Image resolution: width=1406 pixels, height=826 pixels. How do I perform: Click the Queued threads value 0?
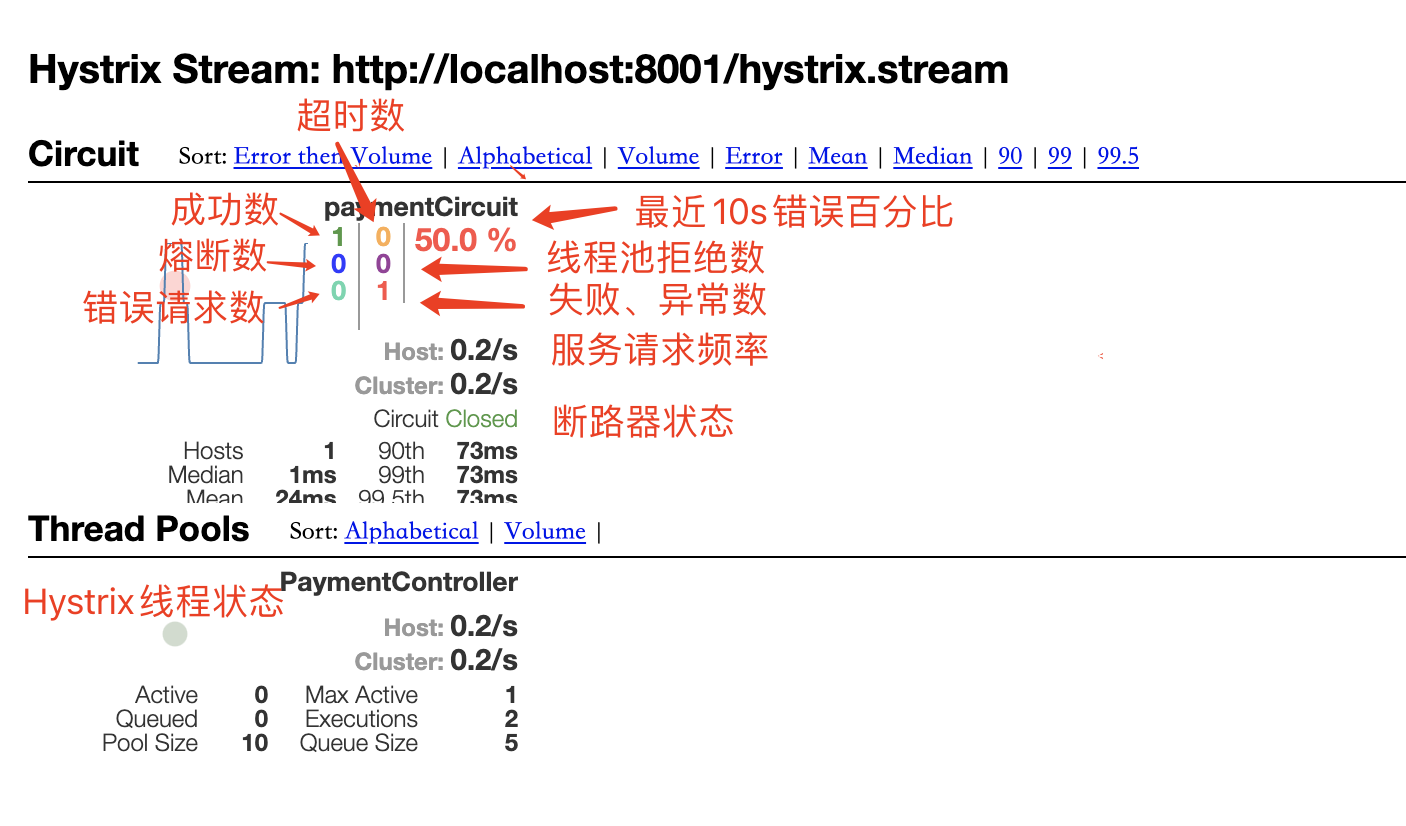[261, 719]
